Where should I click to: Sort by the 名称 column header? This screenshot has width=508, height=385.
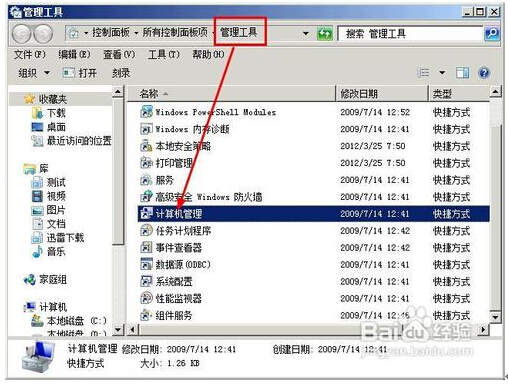[x=232, y=94]
